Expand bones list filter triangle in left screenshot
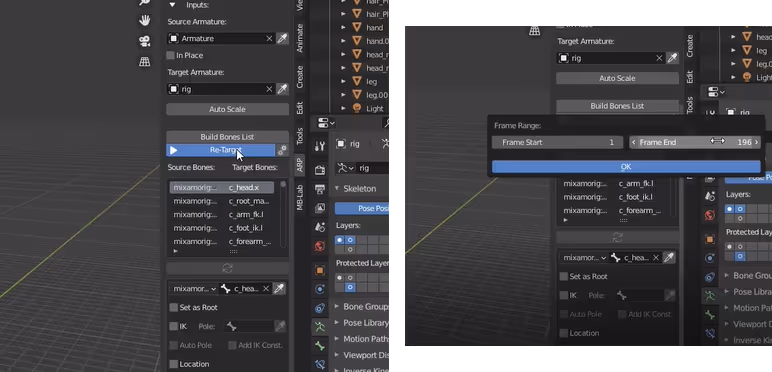This screenshot has width=772, height=372. tap(176, 251)
